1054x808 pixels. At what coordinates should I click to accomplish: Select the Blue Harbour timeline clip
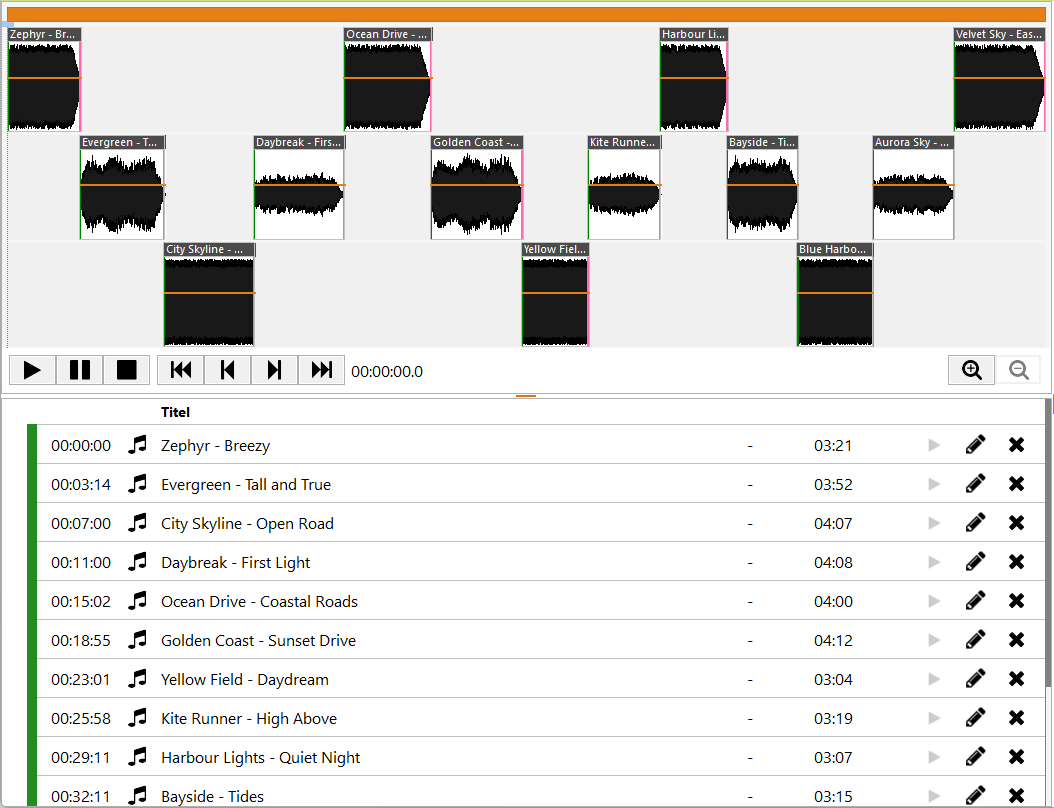pyautogui.click(x=835, y=294)
